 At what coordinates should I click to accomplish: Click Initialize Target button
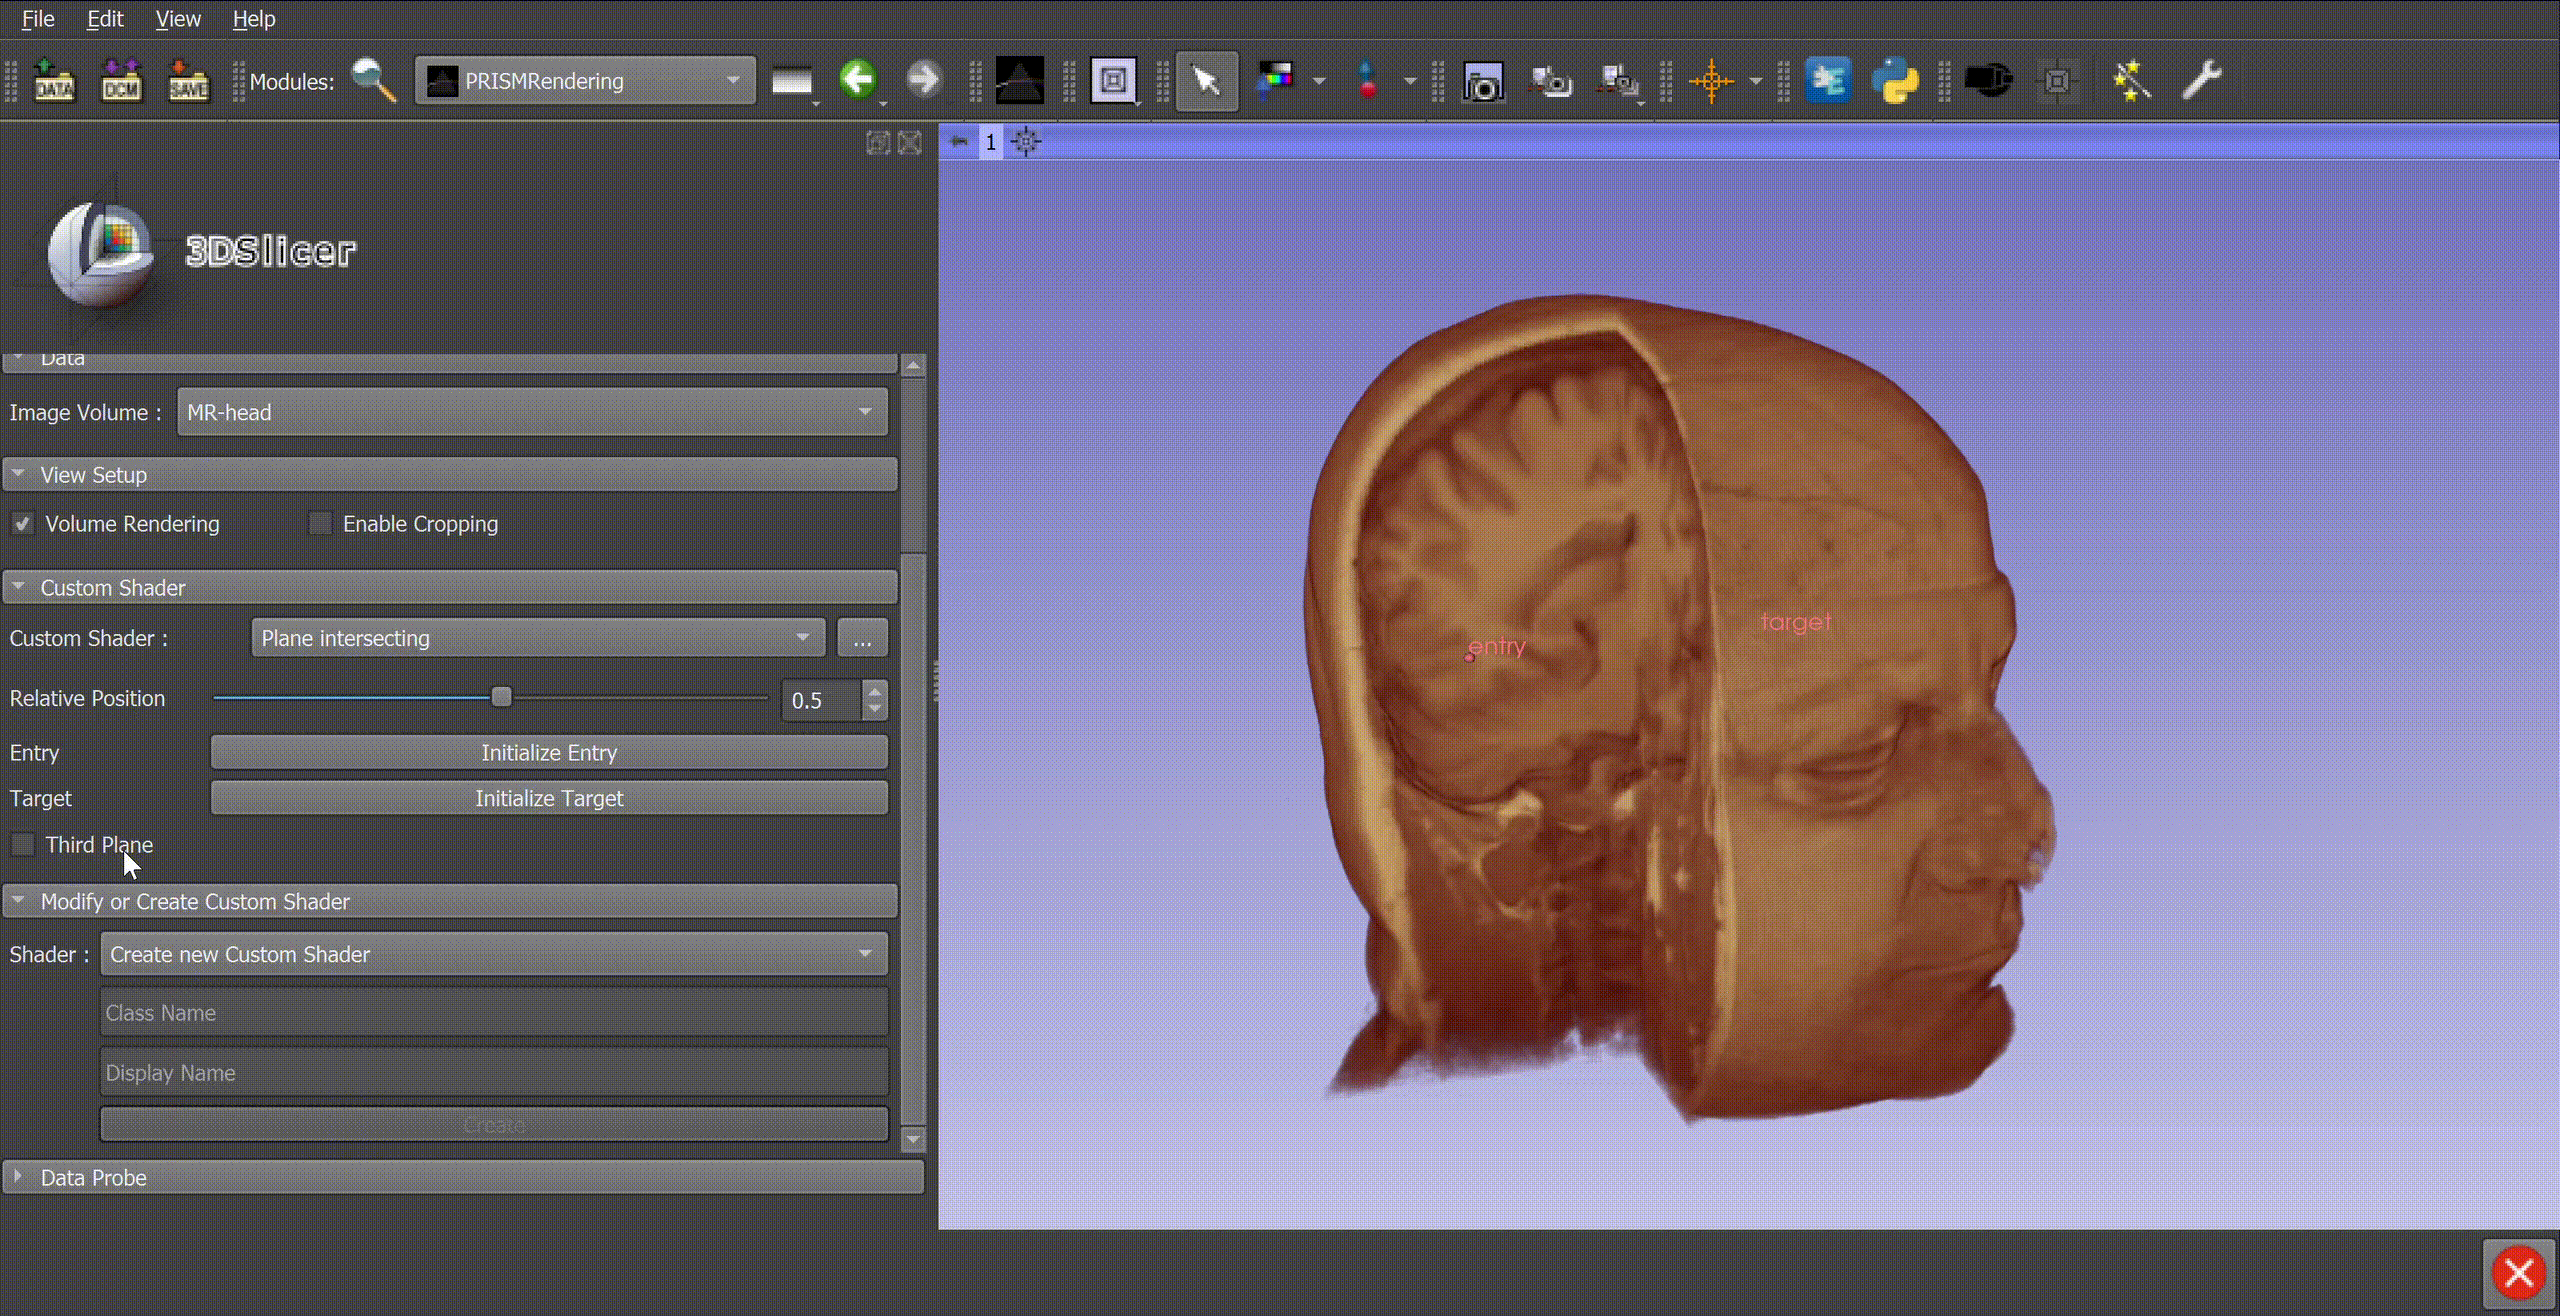point(548,799)
